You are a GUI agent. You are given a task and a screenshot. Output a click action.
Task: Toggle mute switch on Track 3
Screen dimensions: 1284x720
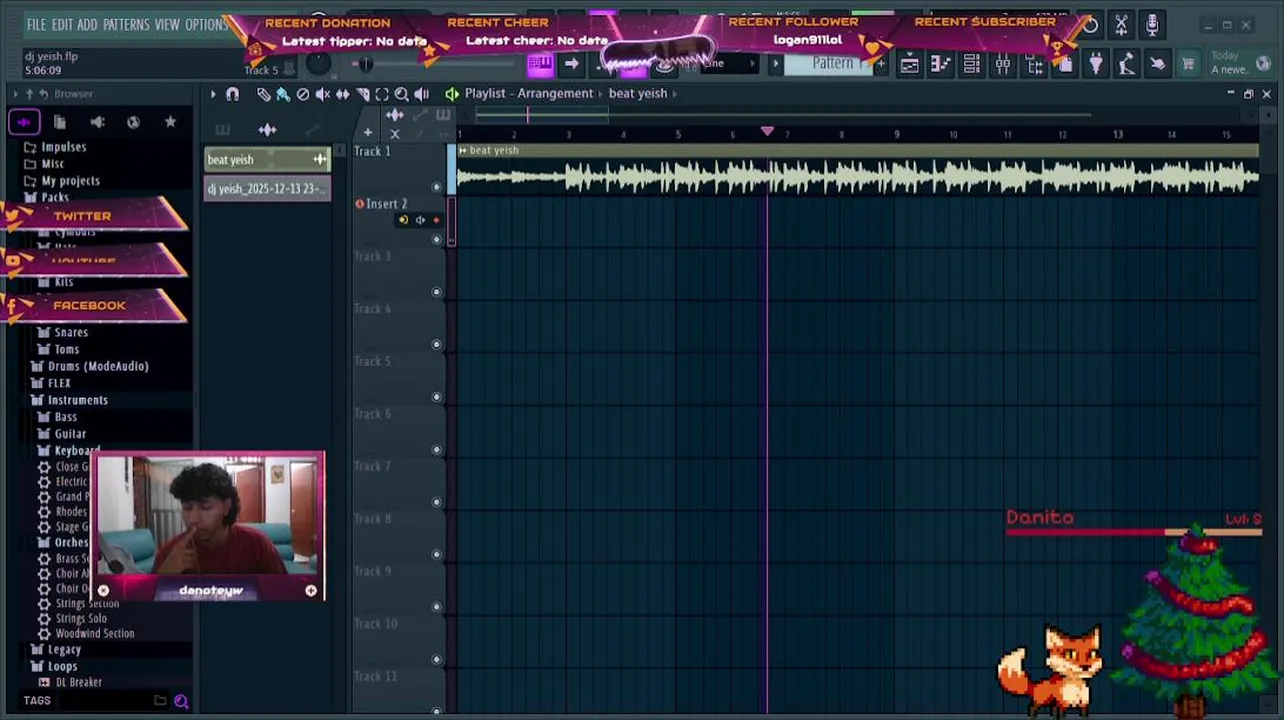pos(436,292)
